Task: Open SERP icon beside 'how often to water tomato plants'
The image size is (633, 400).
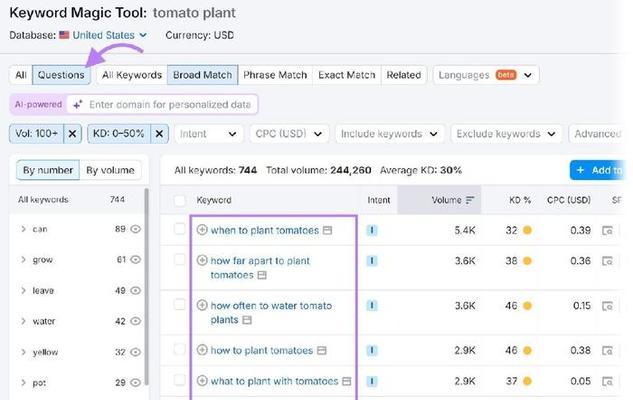Action: [247, 320]
